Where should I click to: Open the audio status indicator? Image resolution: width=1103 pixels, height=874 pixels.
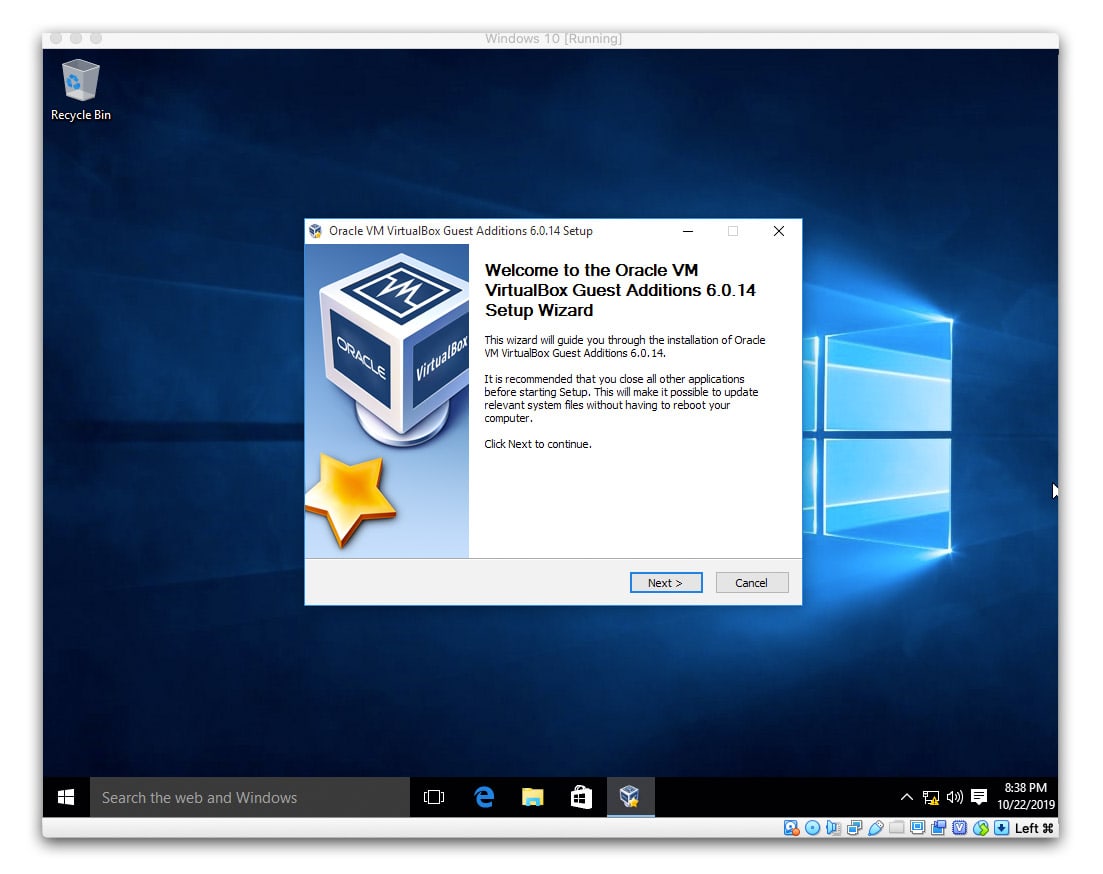(831, 828)
